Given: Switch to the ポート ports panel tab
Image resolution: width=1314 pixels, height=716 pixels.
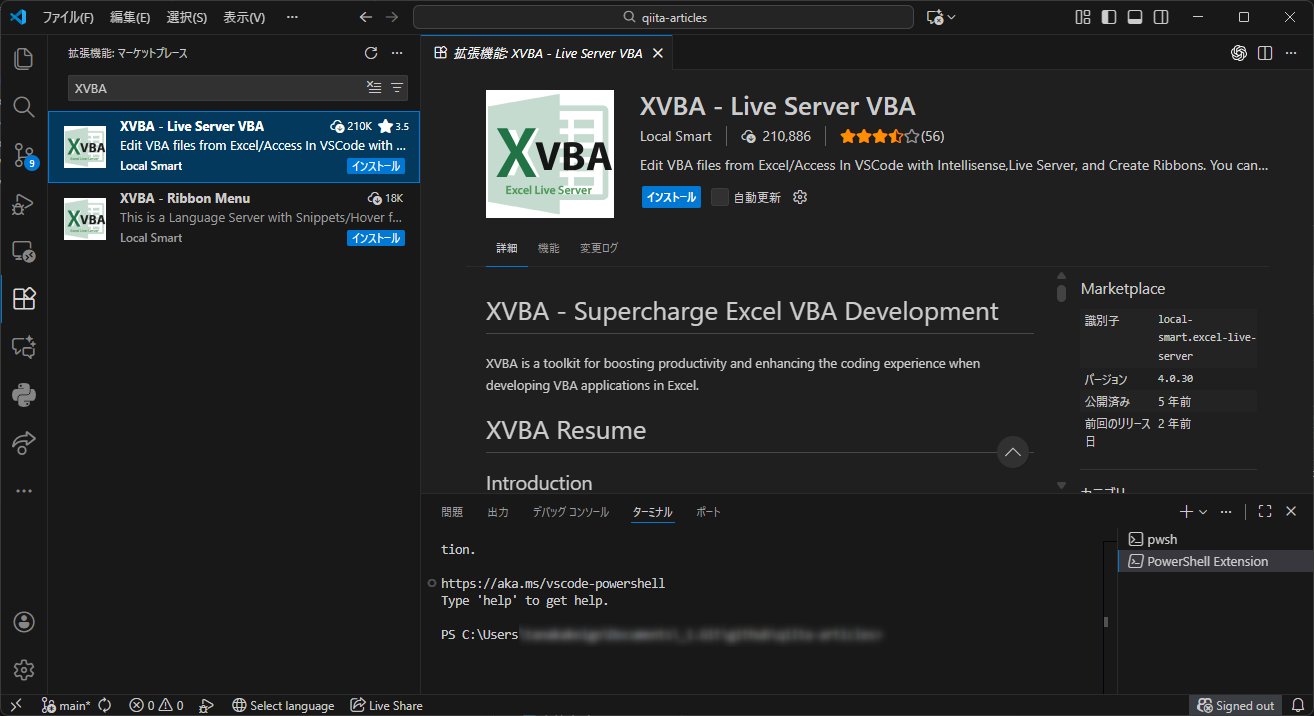Looking at the screenshot, I should click(x=708, y=512).
